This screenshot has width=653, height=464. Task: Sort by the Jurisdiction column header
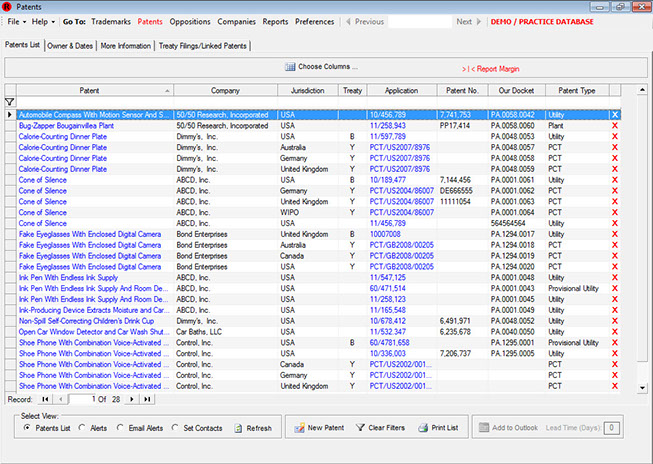tap(307, 90)
